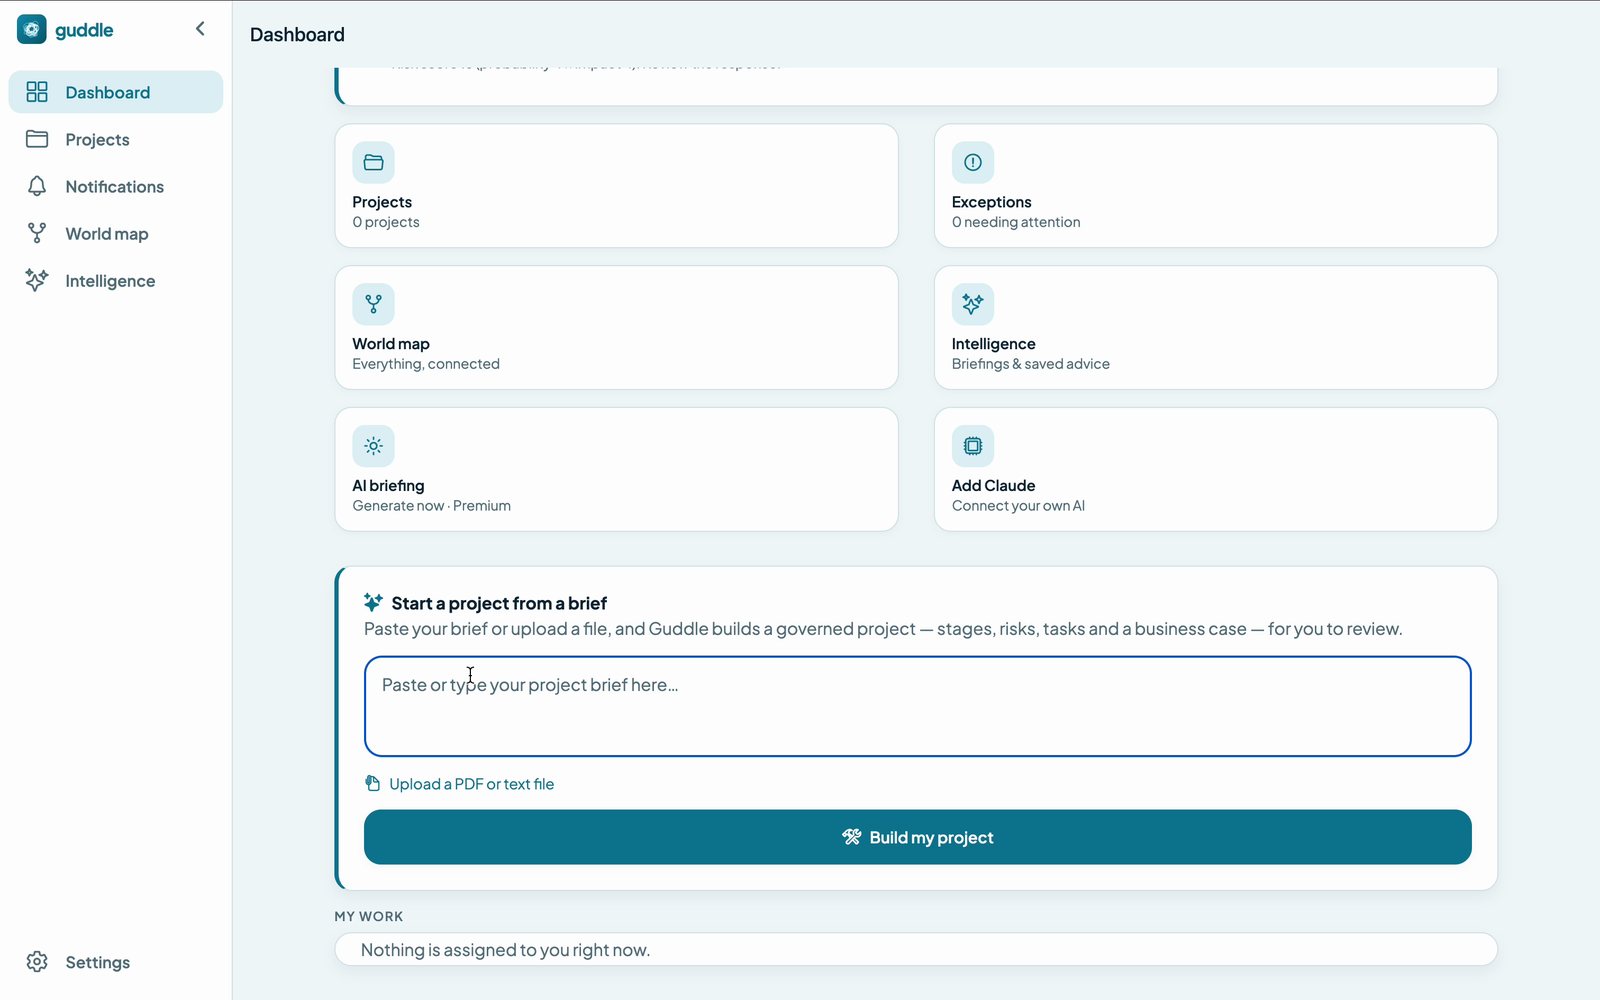The width and height of the screenshot is (1600, 1000).
Task: Focus the project brief text box
Action: coord(917,706)
